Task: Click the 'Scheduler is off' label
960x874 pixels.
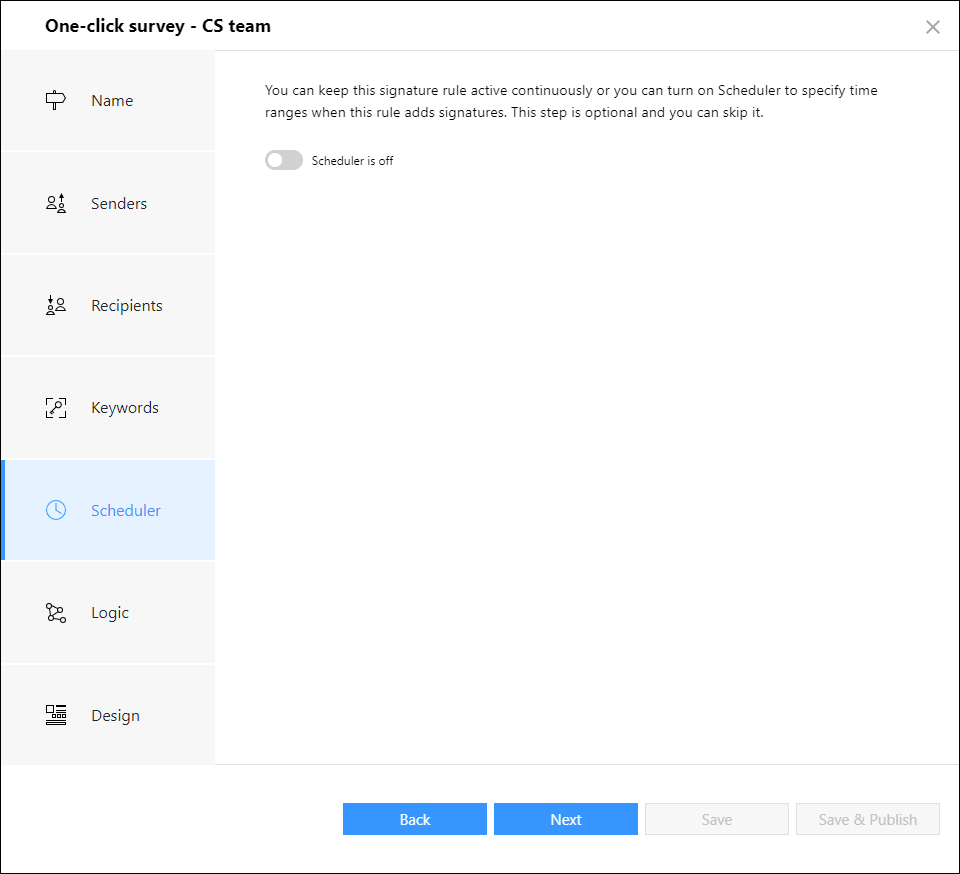Action: 352,160
